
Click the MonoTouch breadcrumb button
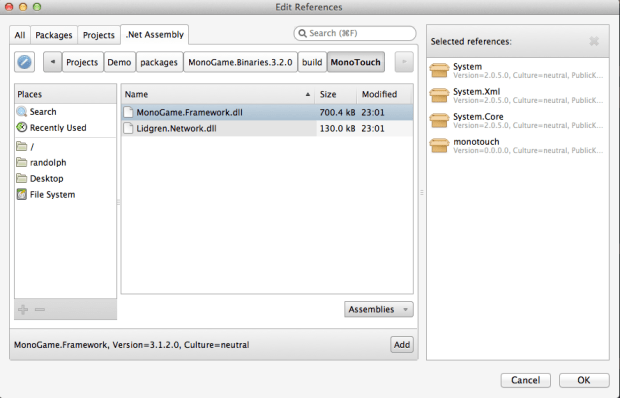355,62
